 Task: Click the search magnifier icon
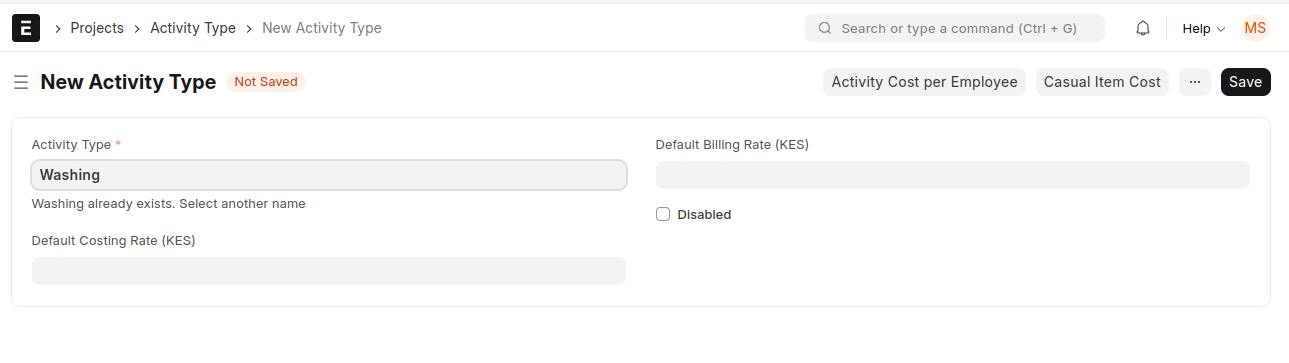point(825,28)
